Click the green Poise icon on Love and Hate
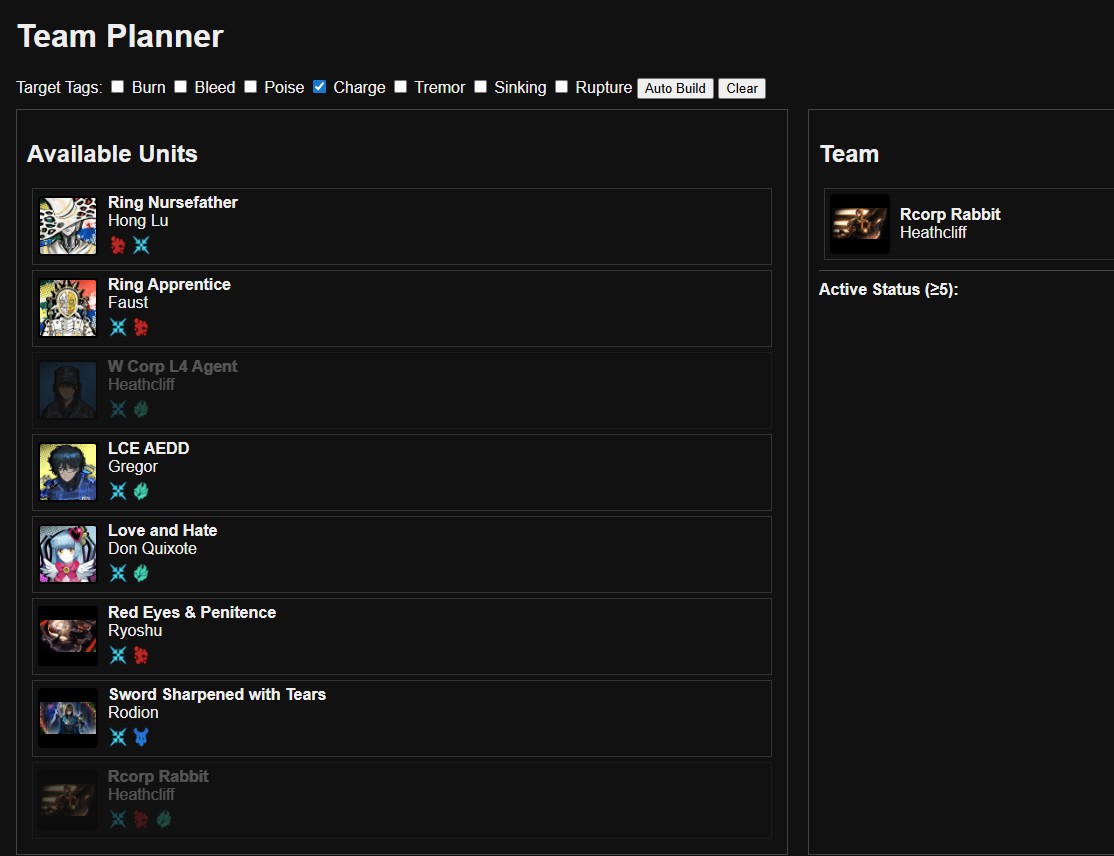 (x=141, y=573)
